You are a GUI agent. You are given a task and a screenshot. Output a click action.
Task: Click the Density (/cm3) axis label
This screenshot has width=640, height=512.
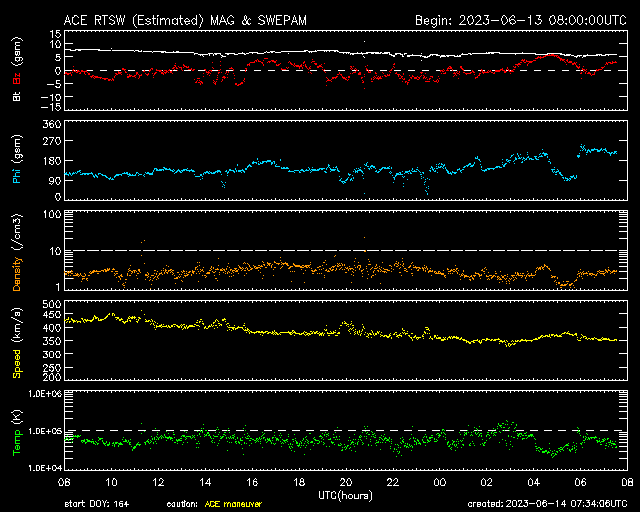coord(17,251)
